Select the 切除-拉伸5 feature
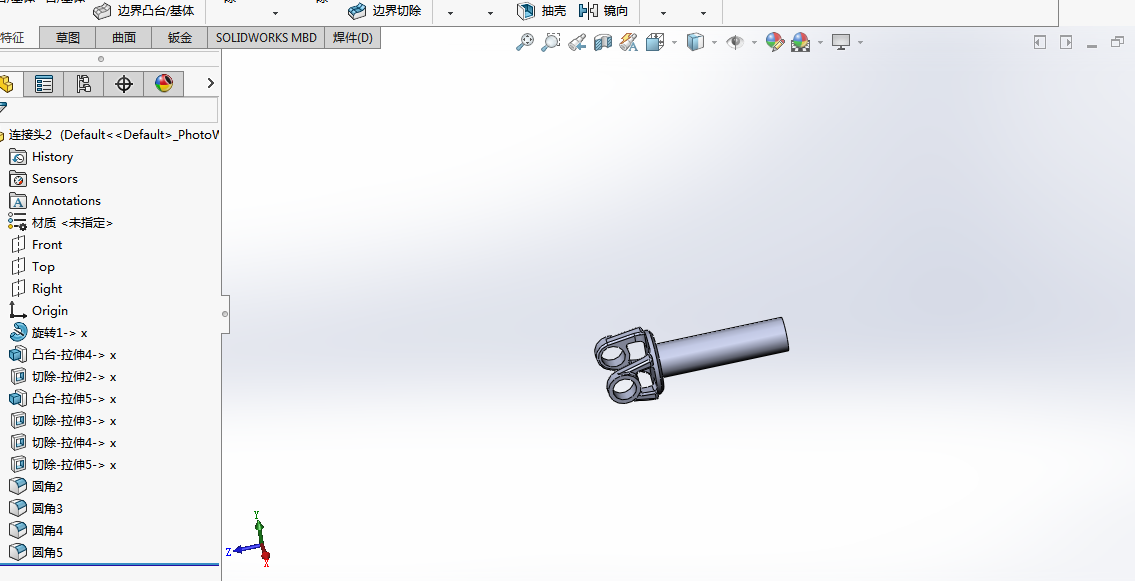Screen dimensions: 1135x581 (x=63, y=465)
